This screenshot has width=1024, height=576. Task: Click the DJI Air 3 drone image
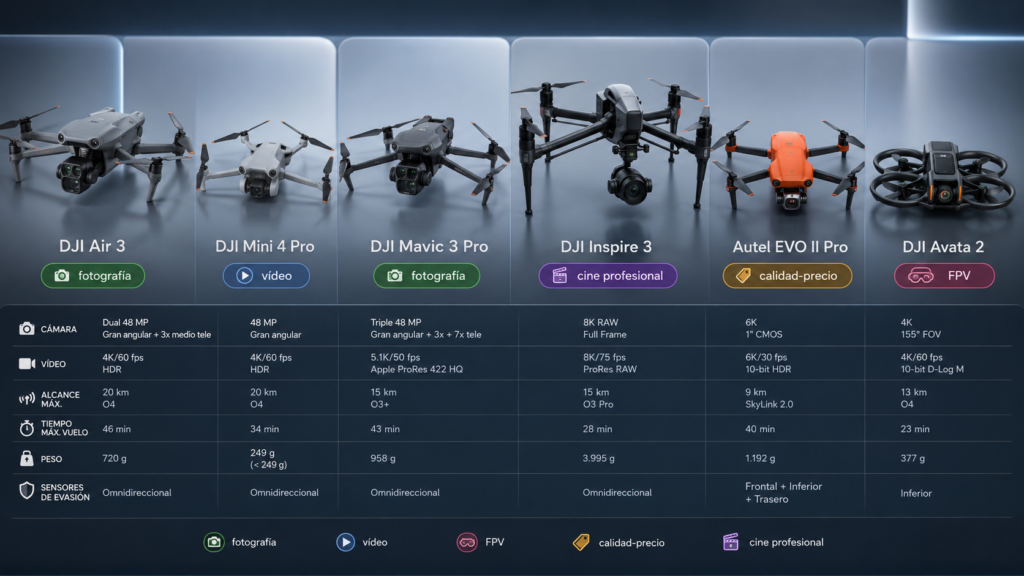(x=95, y=153)
